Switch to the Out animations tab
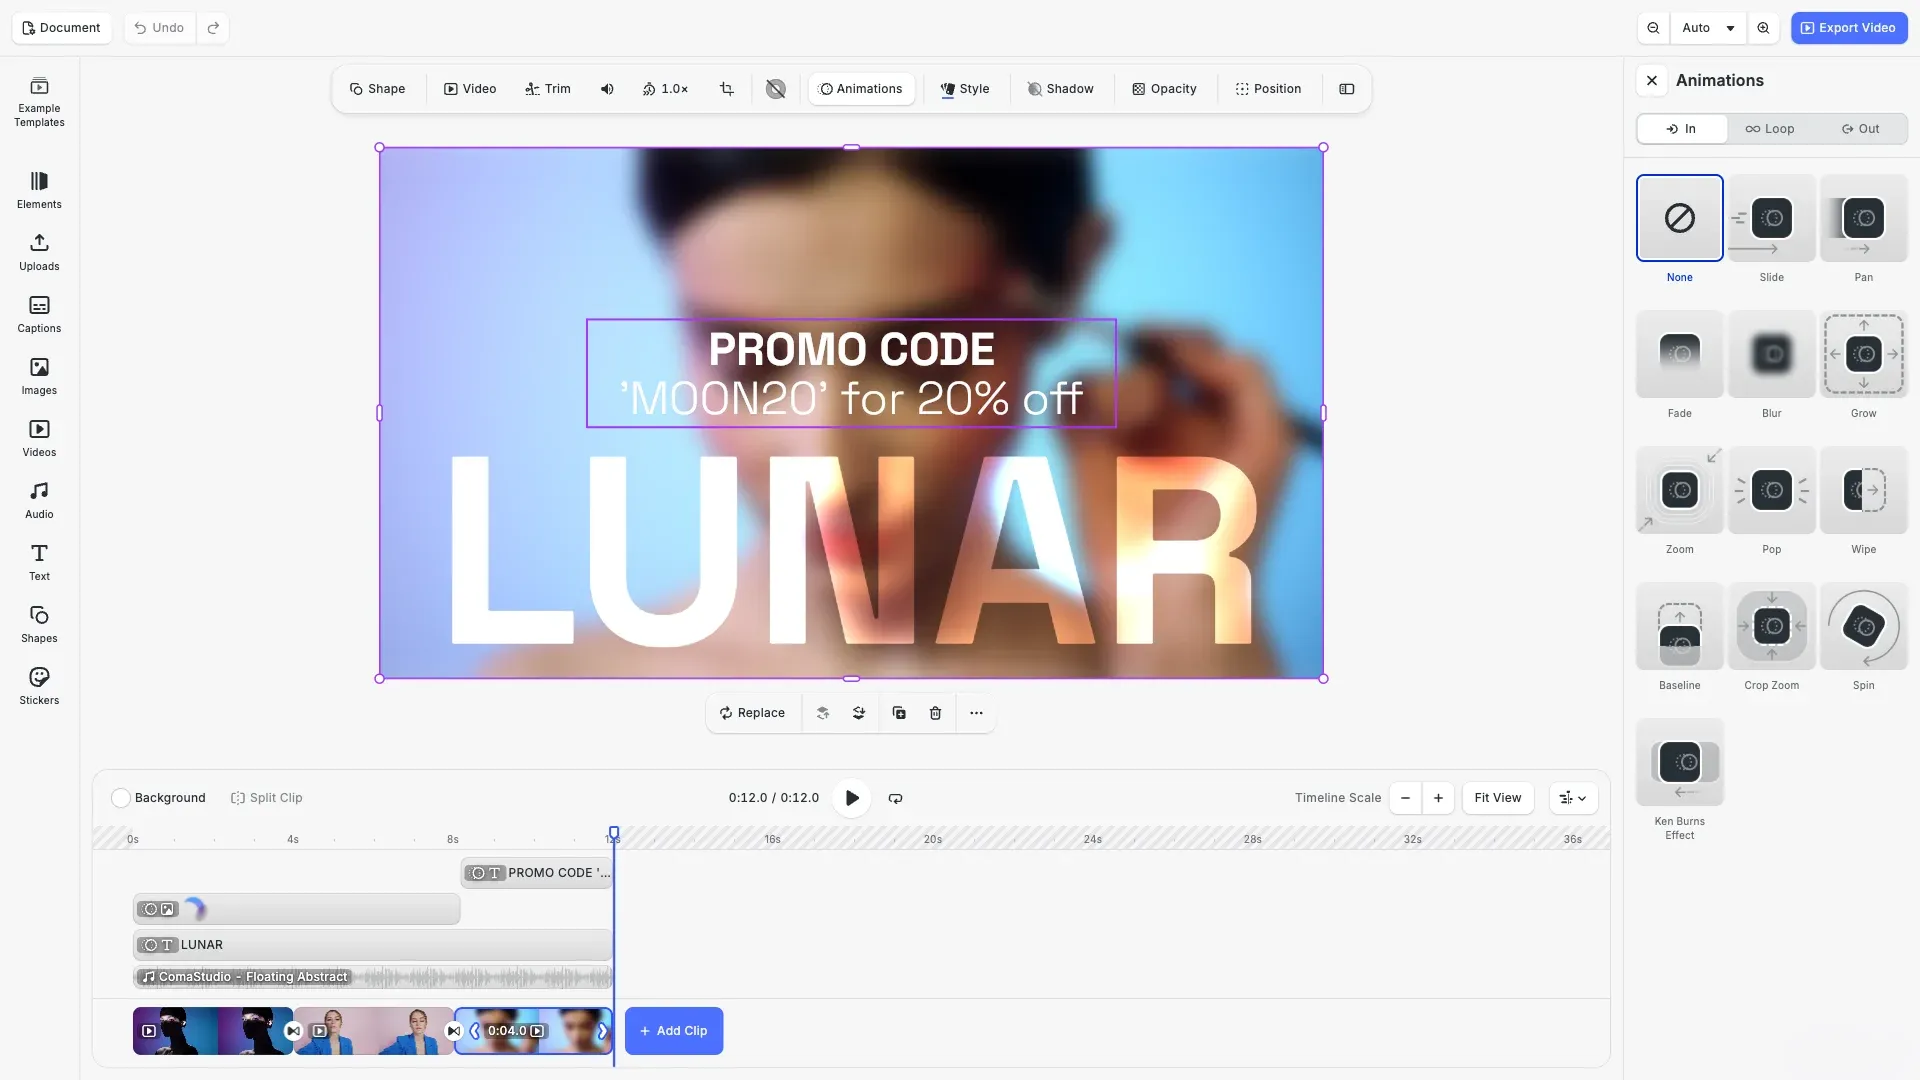The image size is (1920, 1080). point(1861,129)
